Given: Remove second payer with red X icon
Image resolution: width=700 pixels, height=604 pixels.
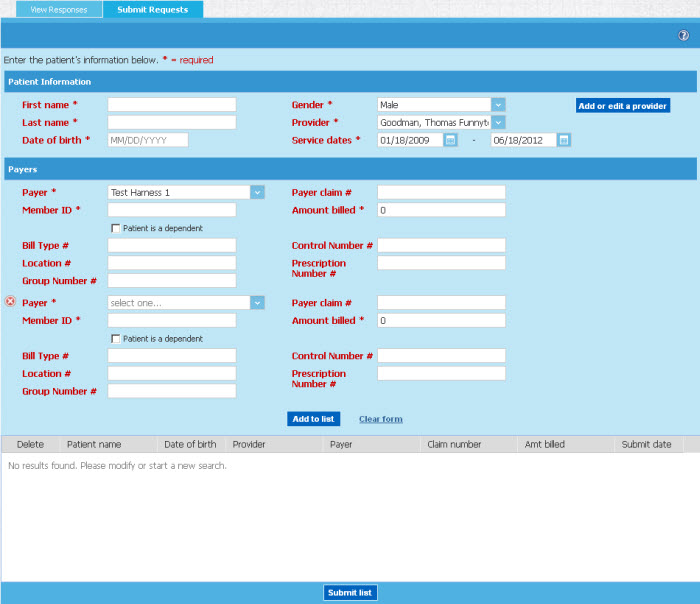Looking at the screenshot, I should tap(10, 301).
